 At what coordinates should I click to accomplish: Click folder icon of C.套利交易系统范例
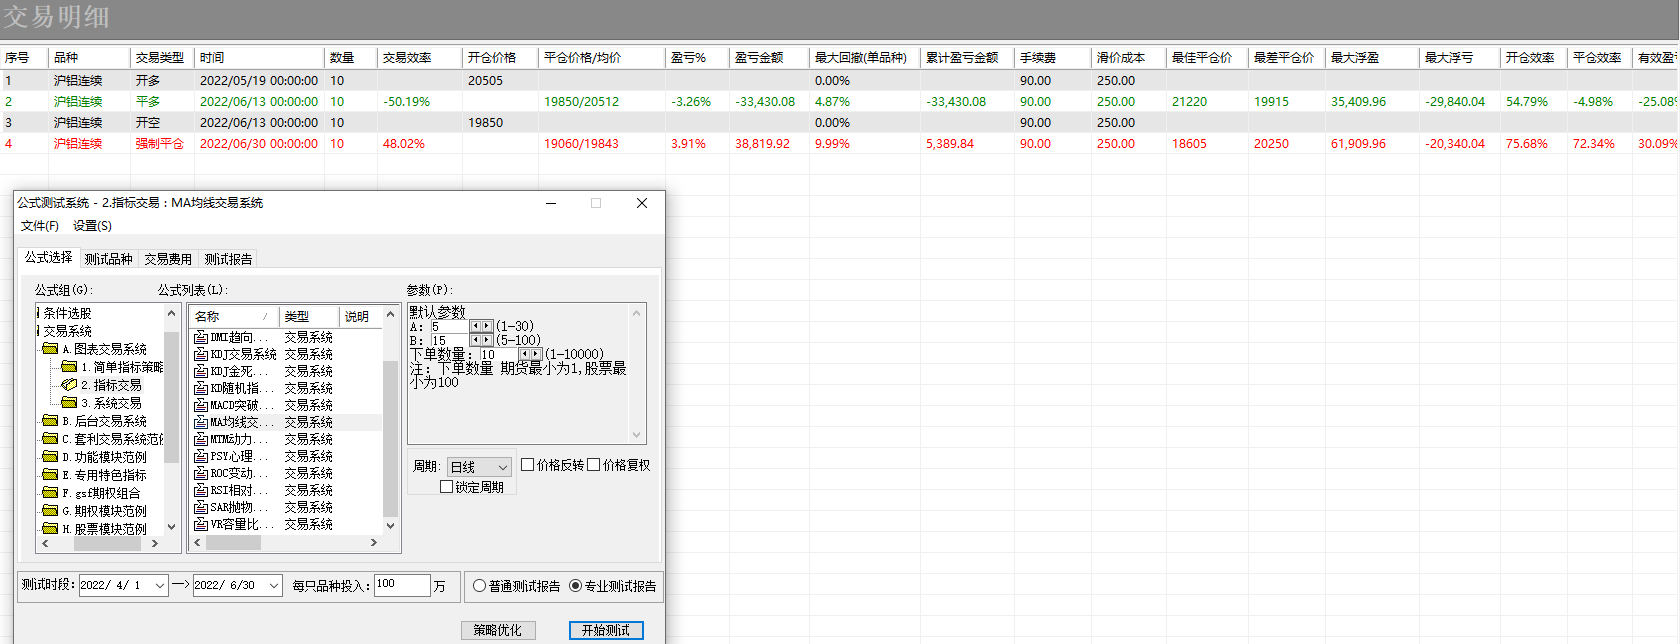click(x=50, y=439)
